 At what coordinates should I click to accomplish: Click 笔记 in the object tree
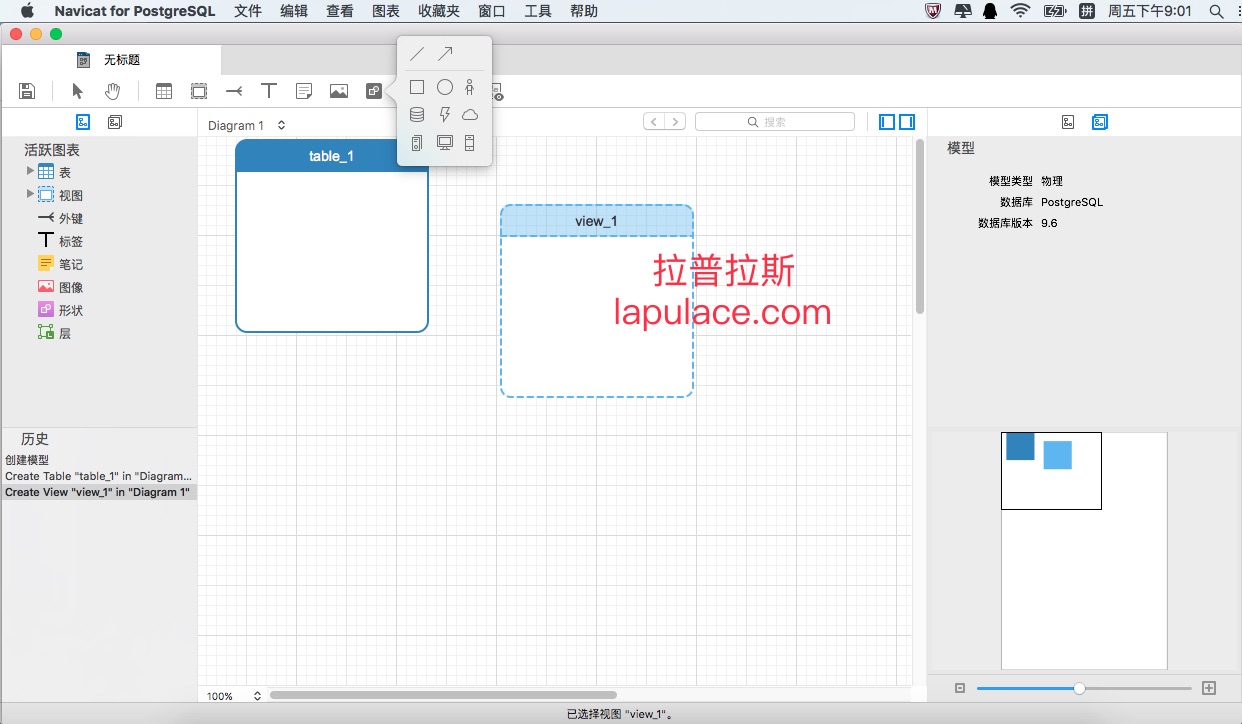pyautogui.click(x=71, y=264)
